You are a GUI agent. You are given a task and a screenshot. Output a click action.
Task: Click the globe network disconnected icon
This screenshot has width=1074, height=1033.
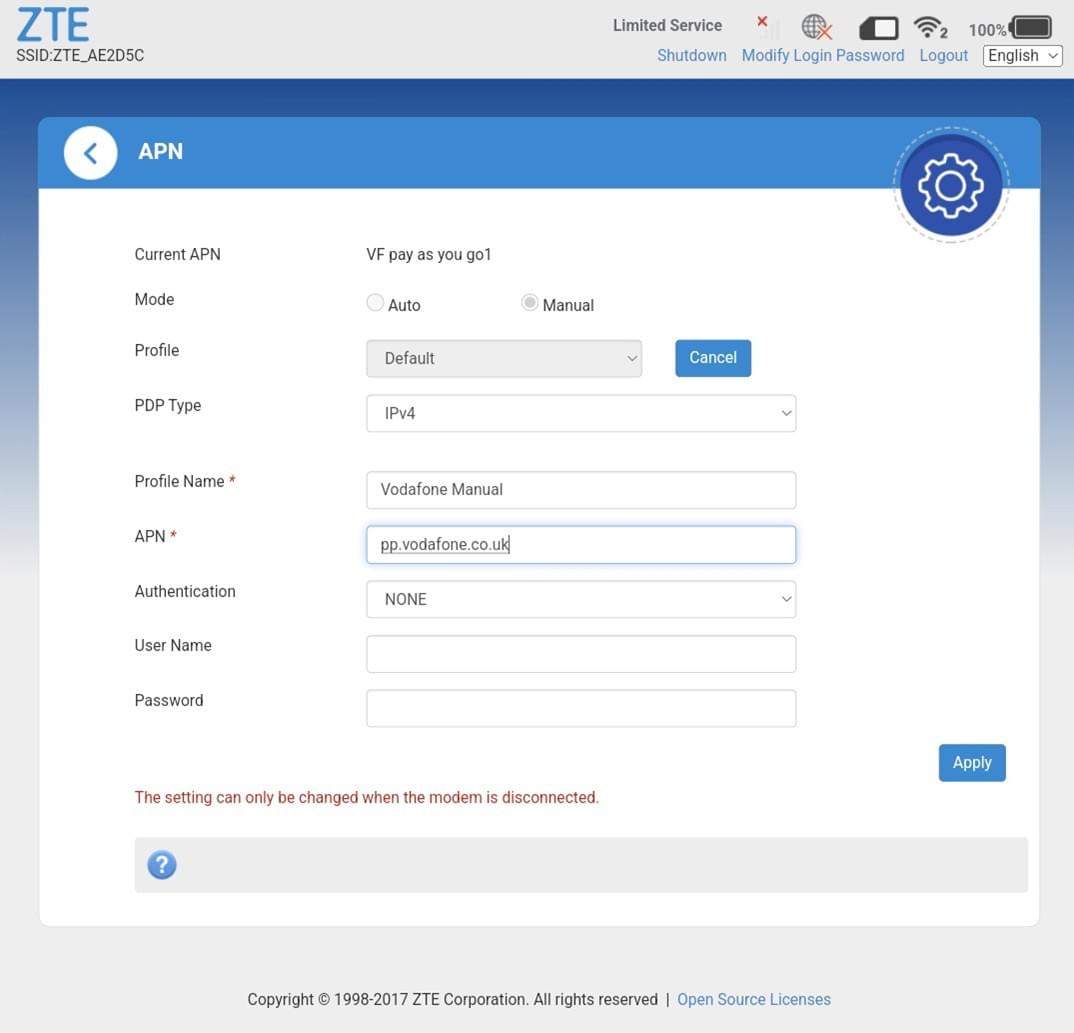816,27
